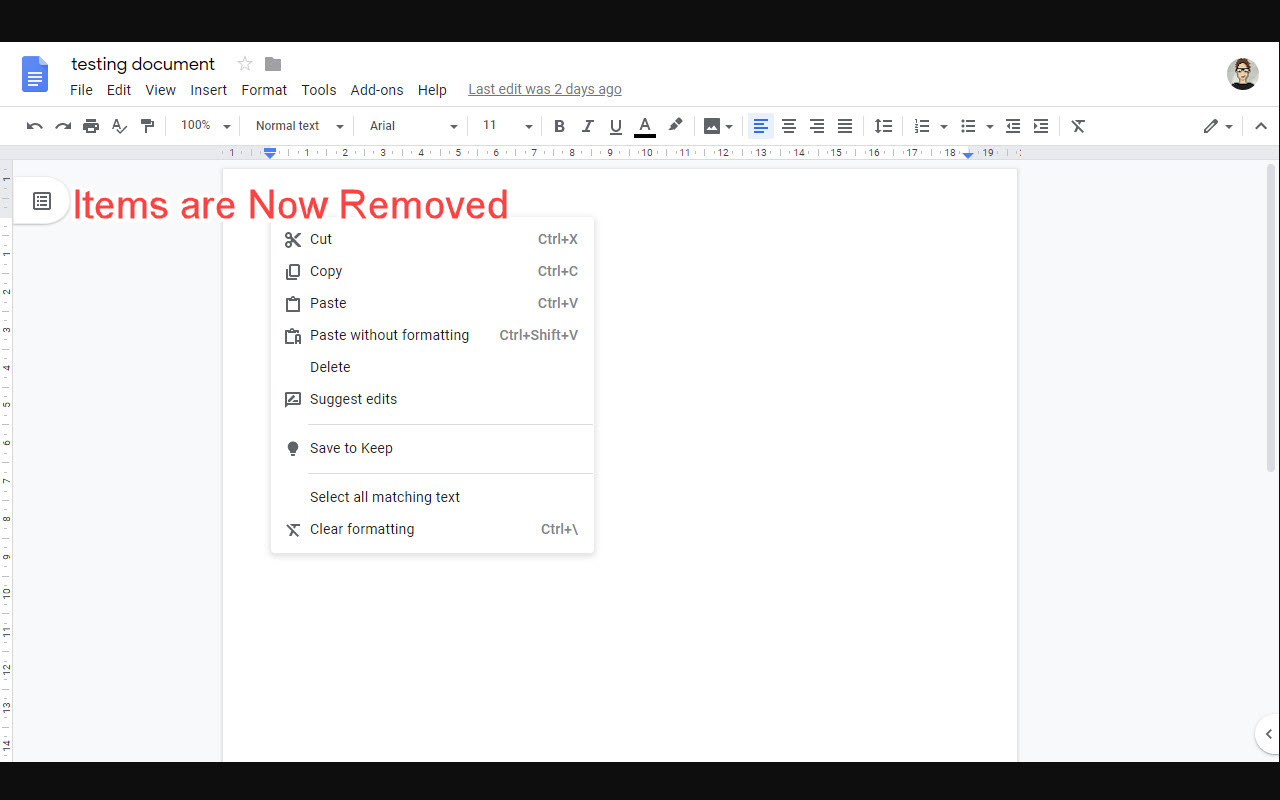Open the zoom 100% dropdown
The image size is (1280, 800).
pyautogui.click(x=205, y=126)
